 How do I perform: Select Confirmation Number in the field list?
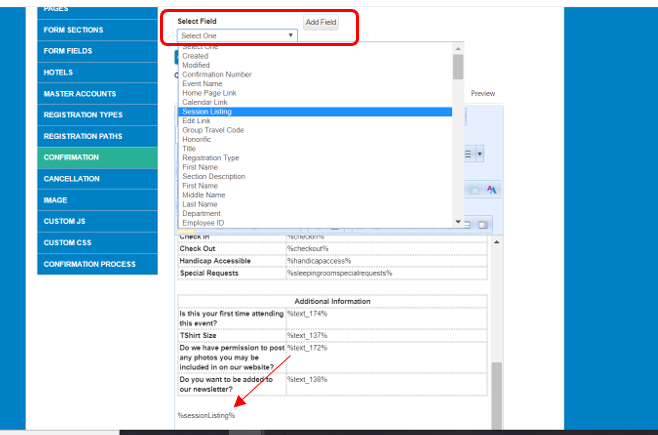[217, 74]
